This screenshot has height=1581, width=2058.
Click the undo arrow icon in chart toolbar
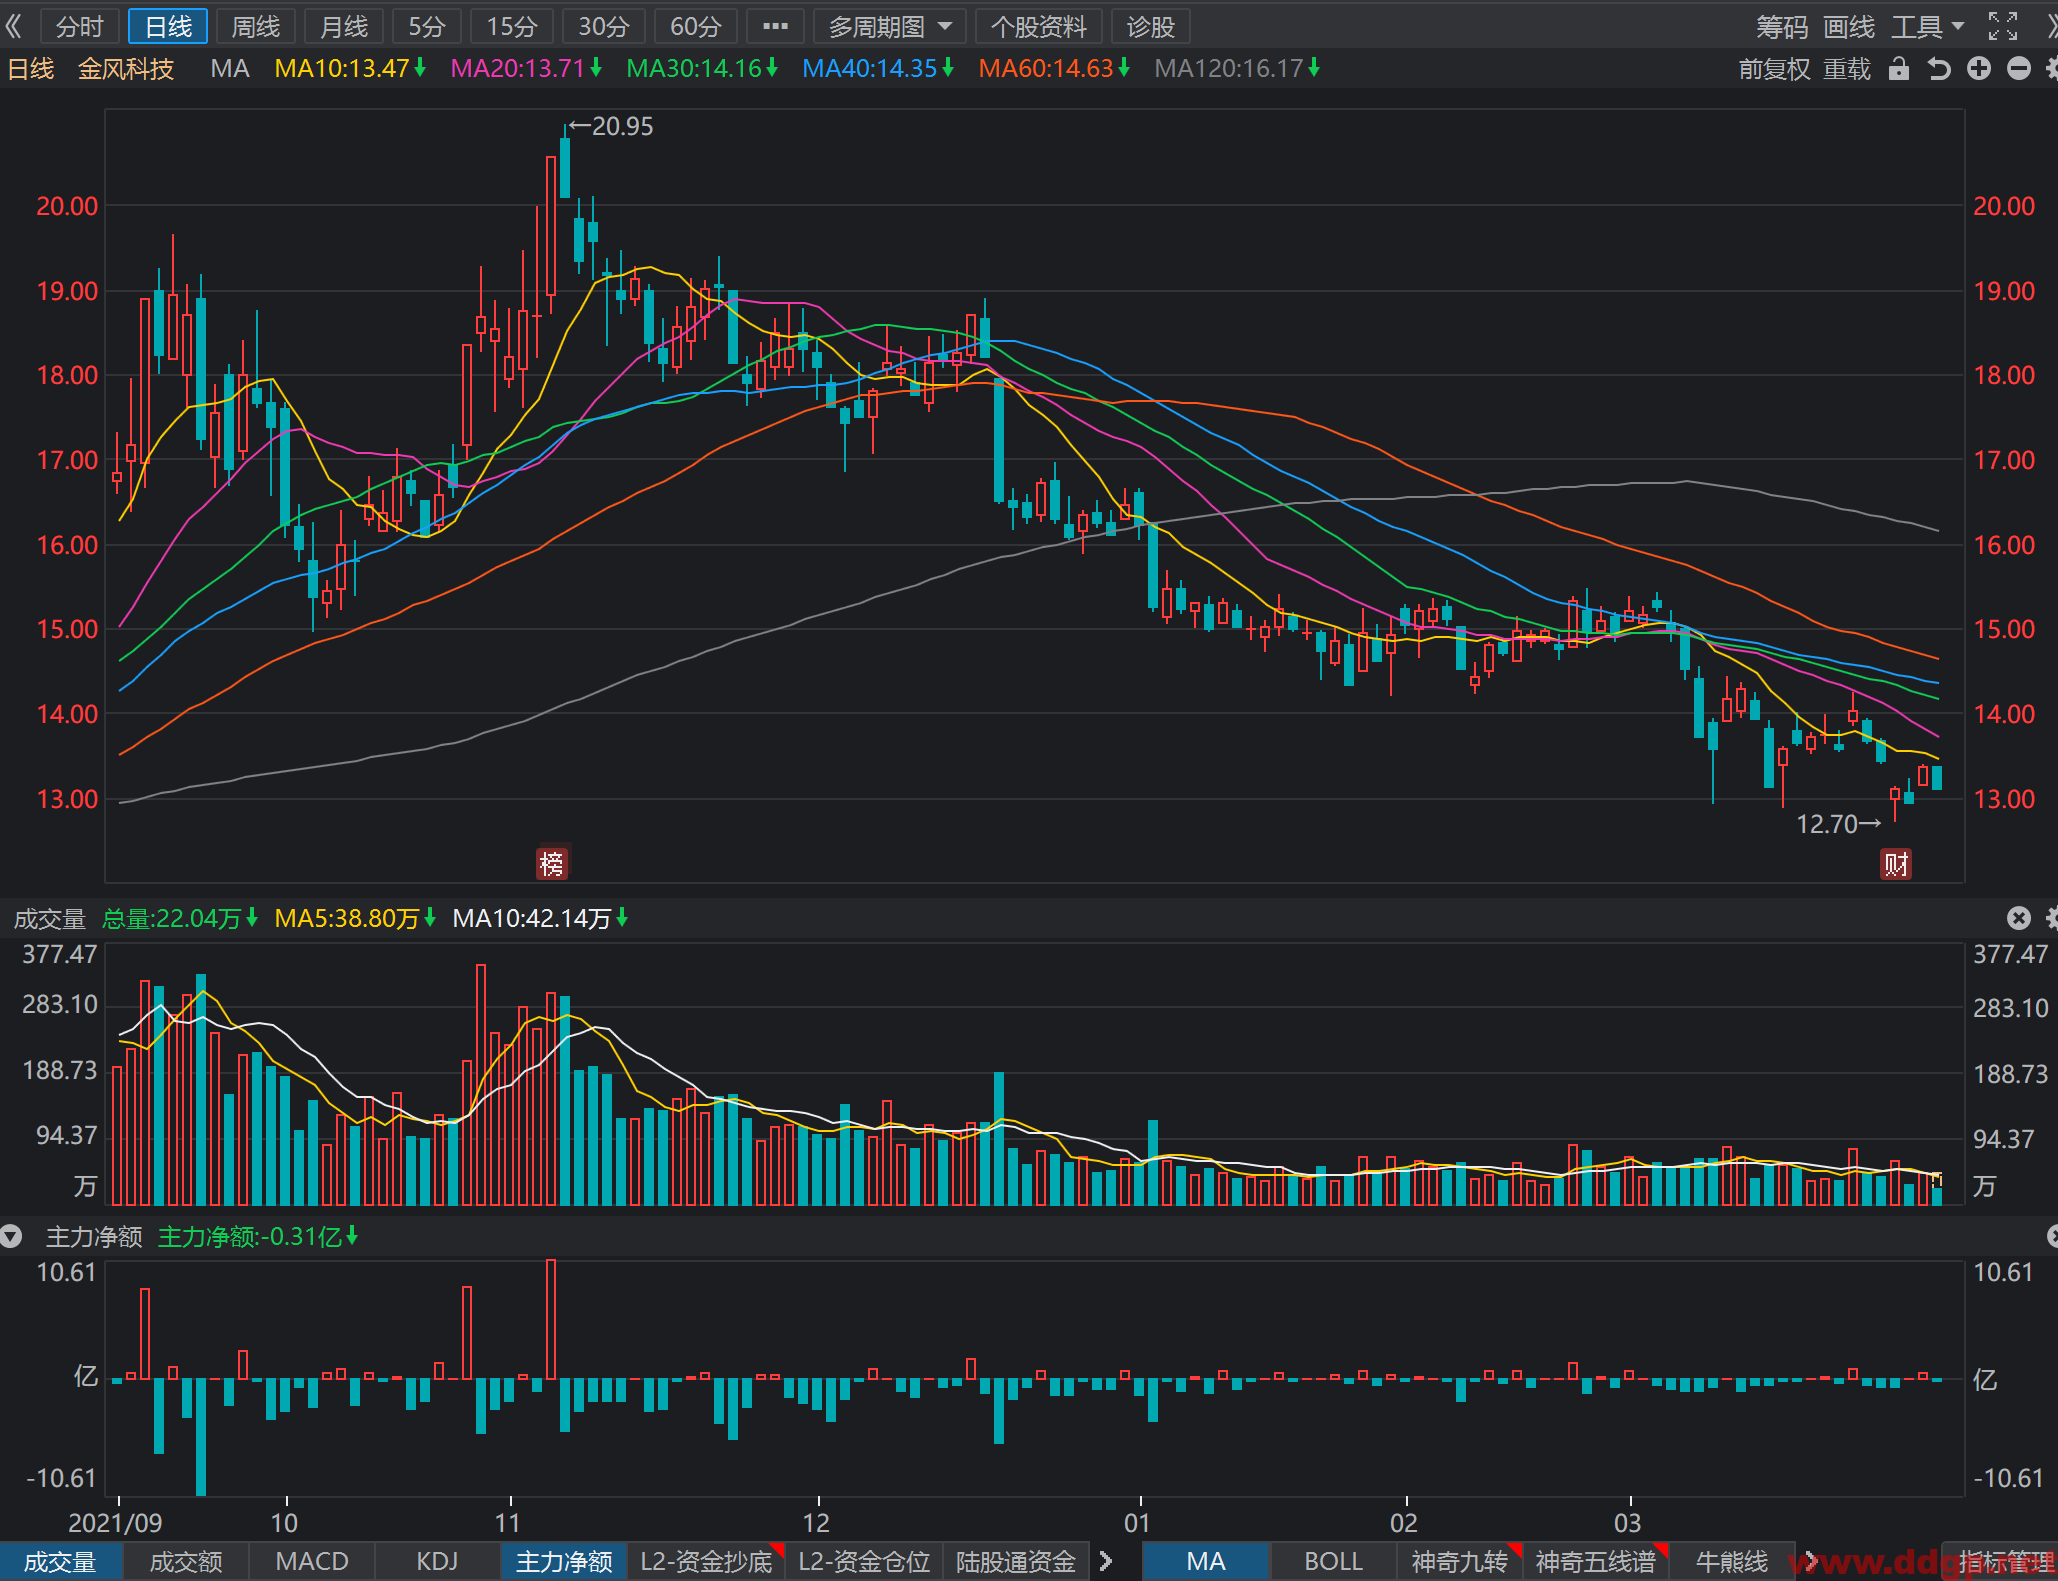(1938, 69)
